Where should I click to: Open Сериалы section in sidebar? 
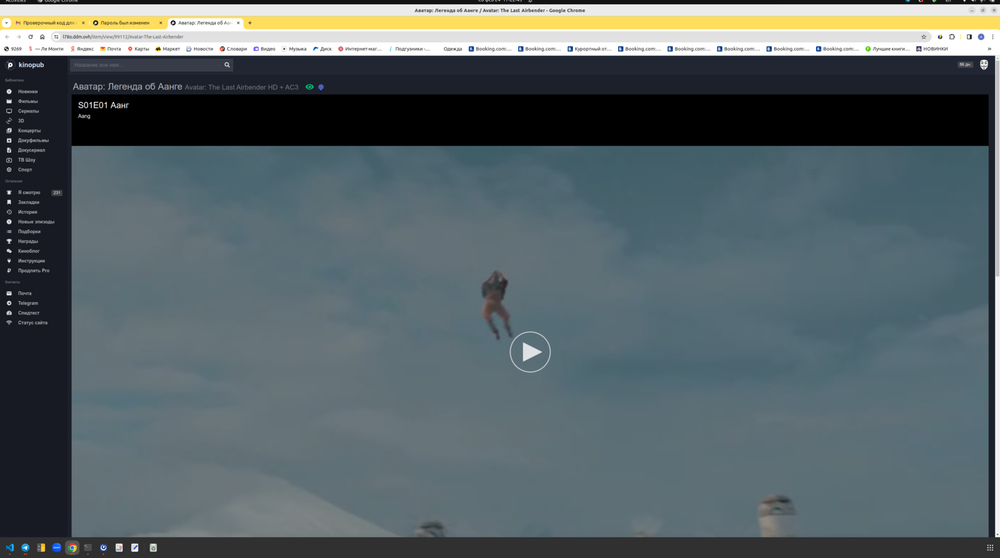(x=28, y=111)
